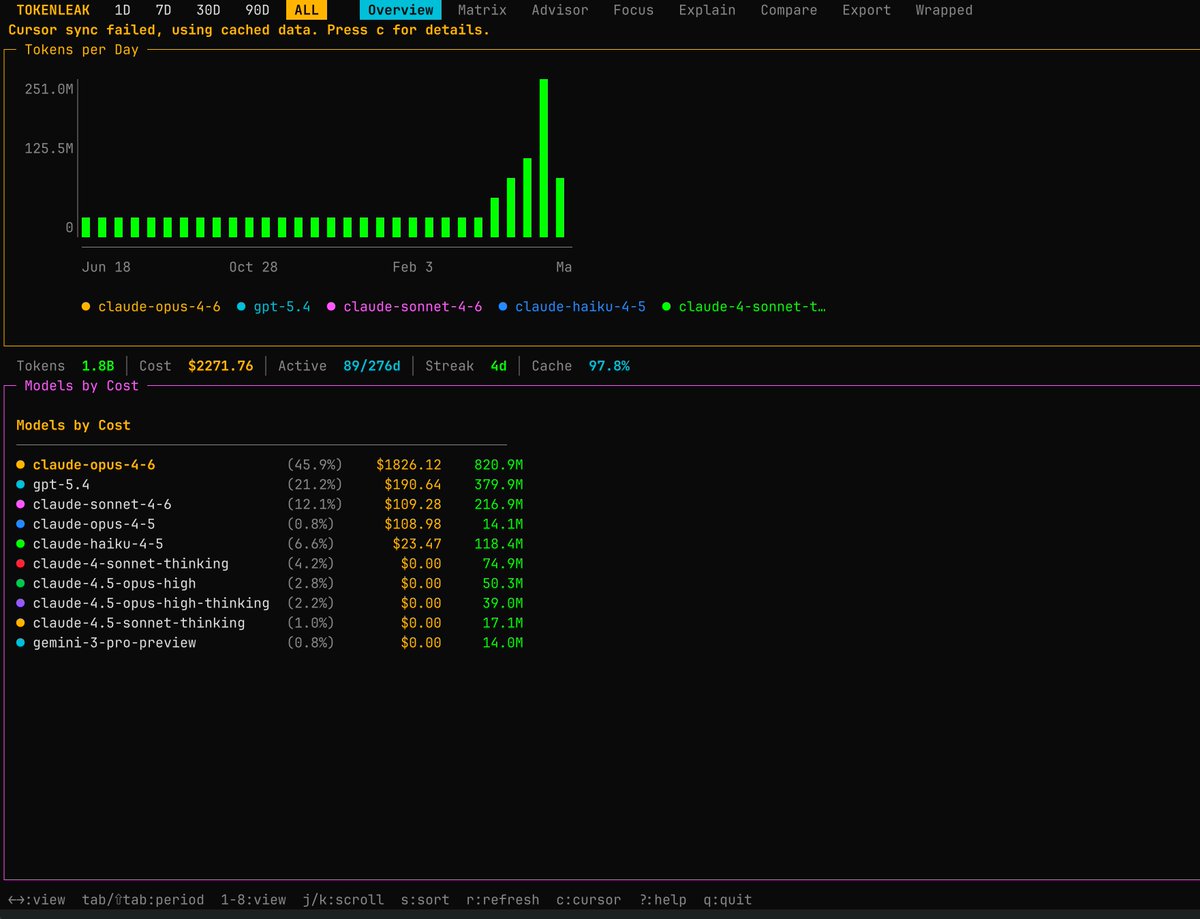
Task: Select the 90D period tab
Action: 257,10
